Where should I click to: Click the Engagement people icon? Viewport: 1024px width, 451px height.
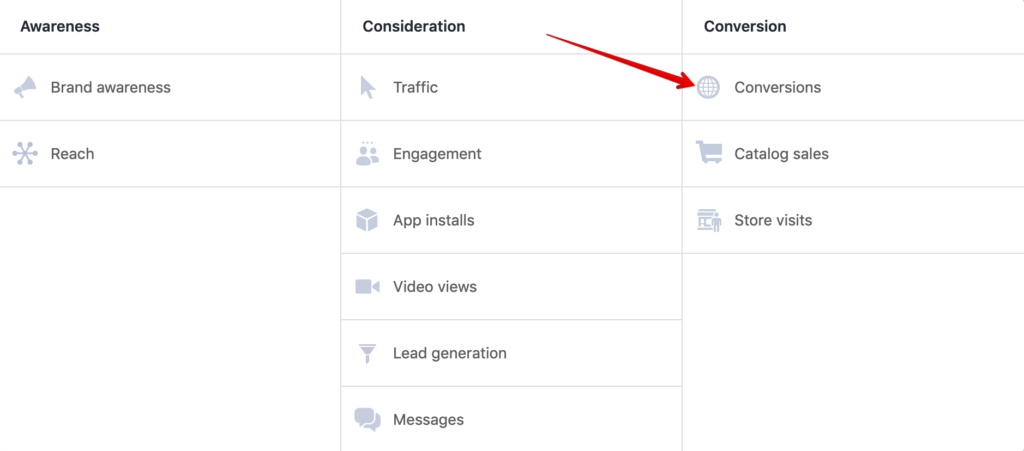coord(367,153)
